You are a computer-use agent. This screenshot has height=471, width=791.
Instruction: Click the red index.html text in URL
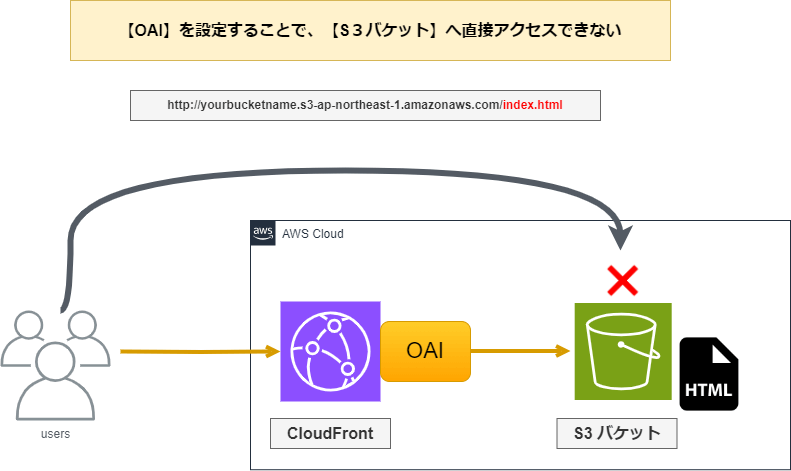click(x=533, y=105)
